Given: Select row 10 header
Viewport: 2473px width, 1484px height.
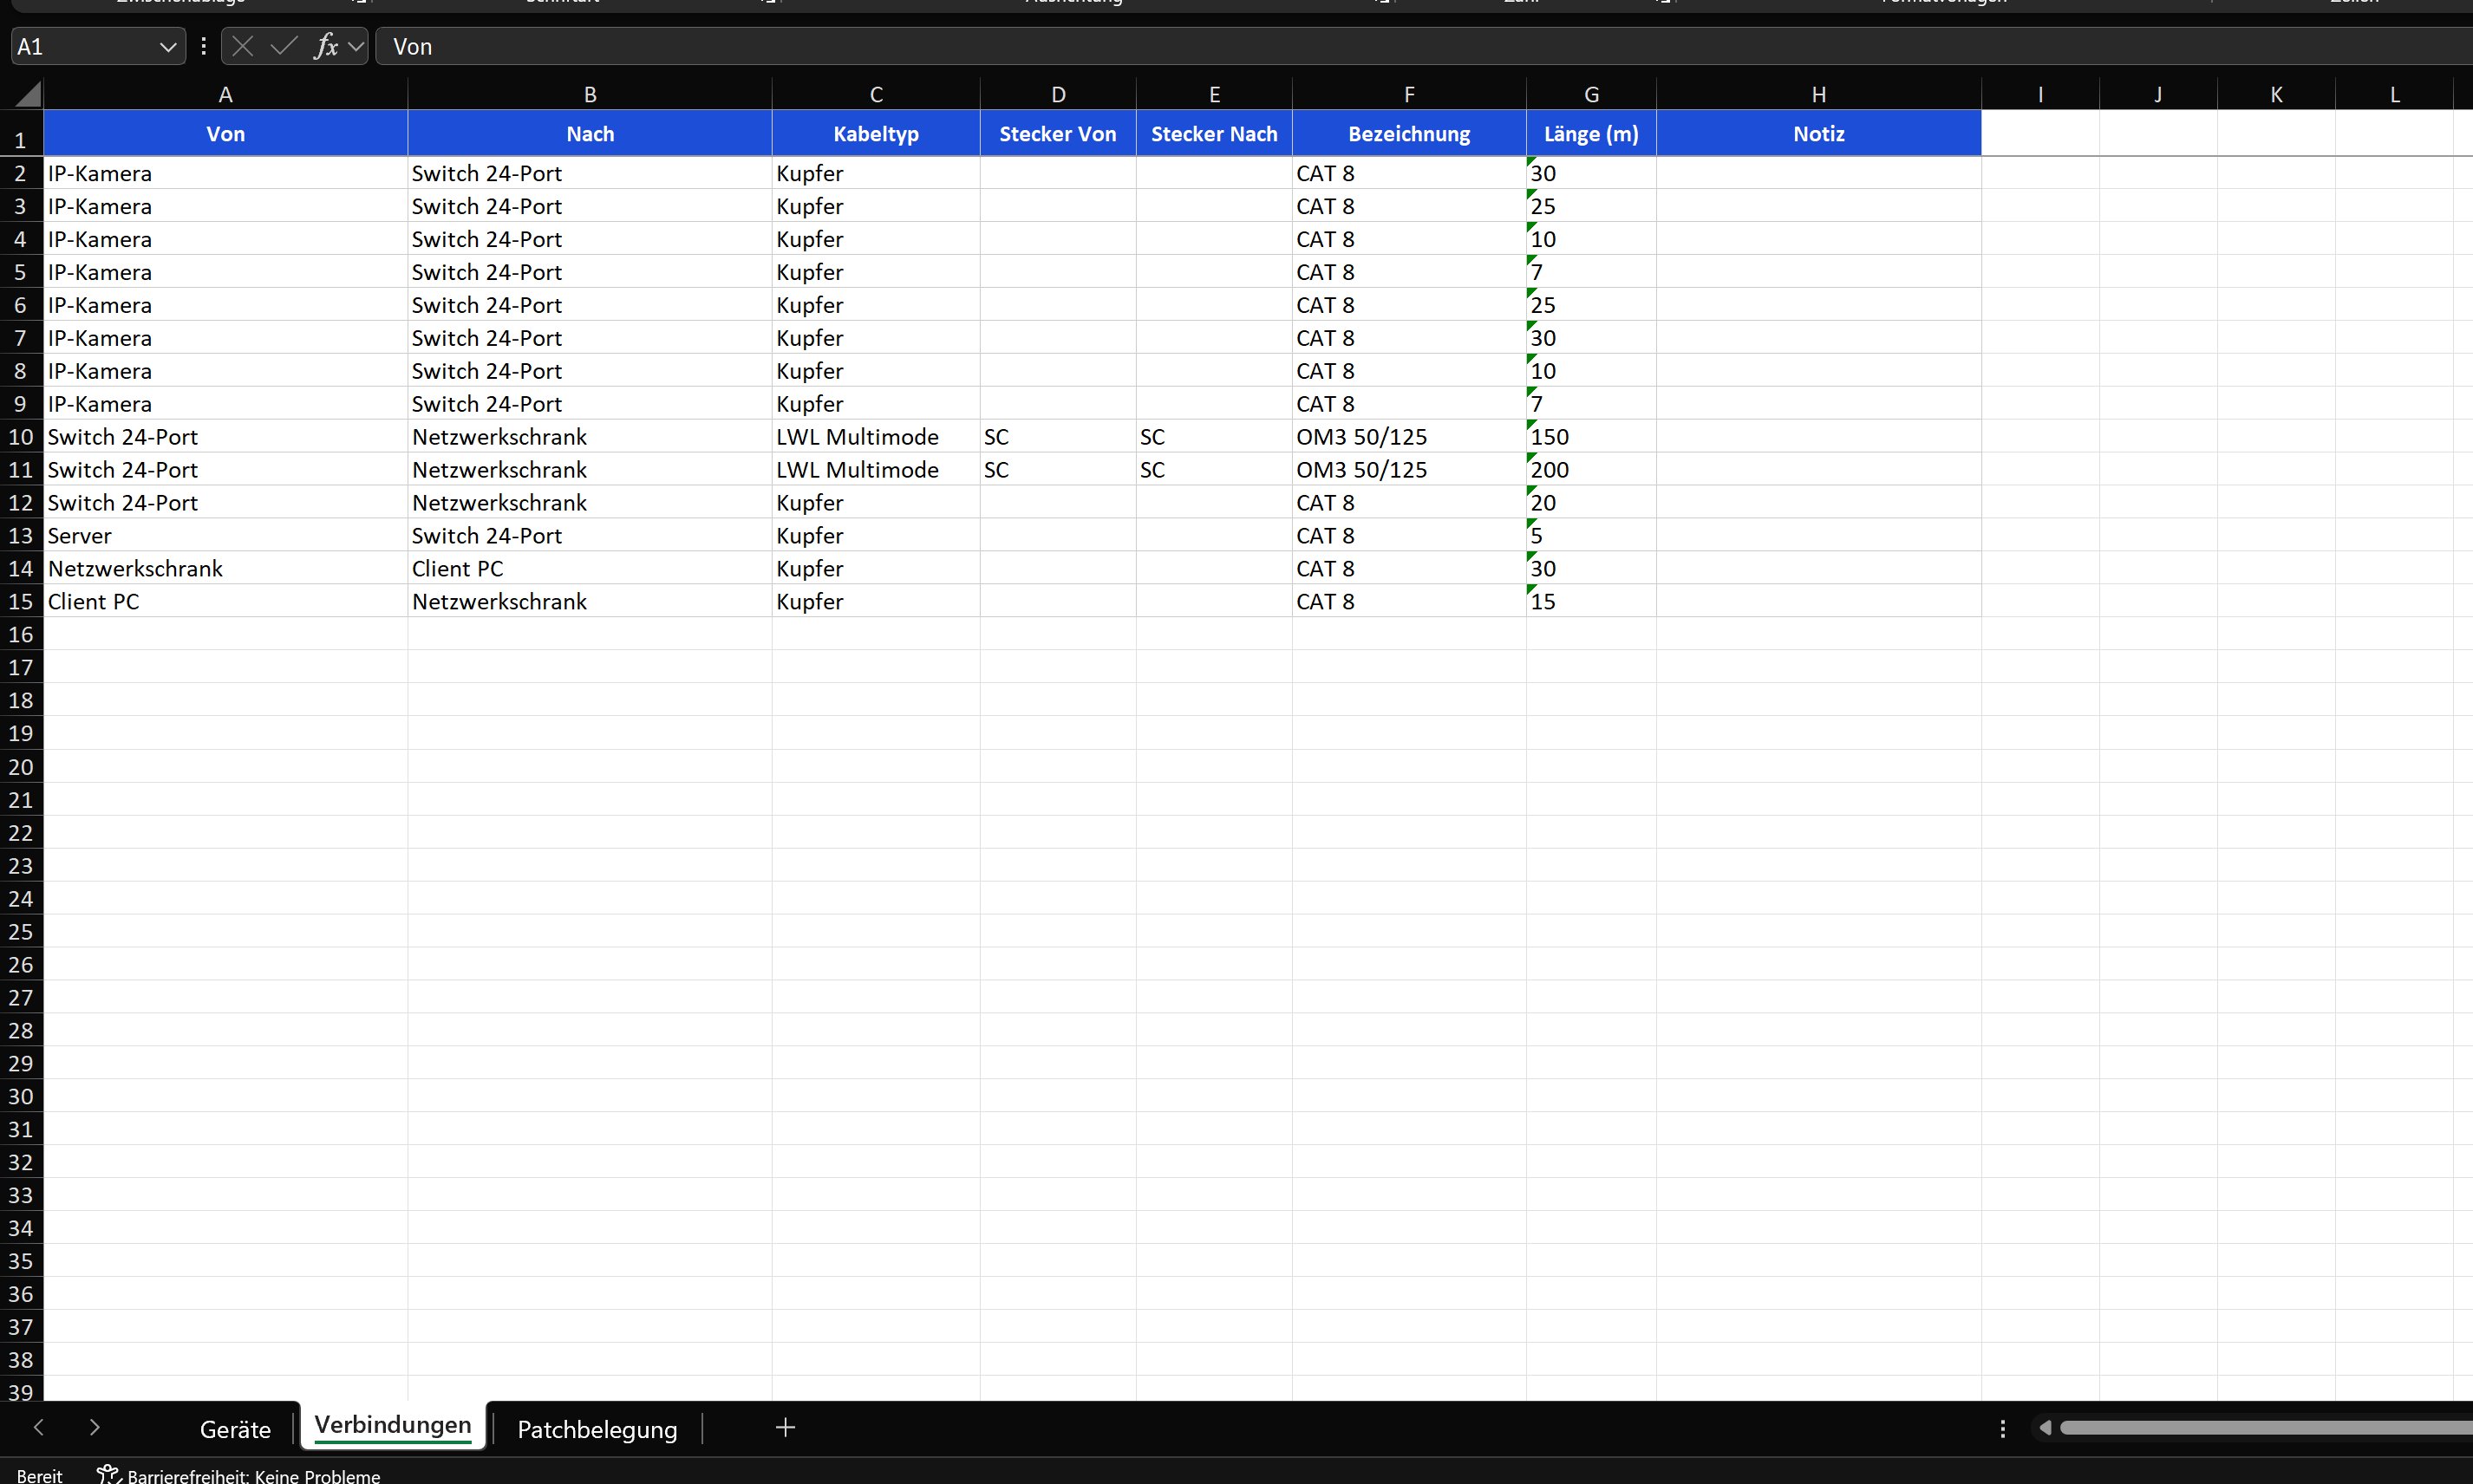Looking at the screenshot, I should pyautogui.click(x=21, y=437).
